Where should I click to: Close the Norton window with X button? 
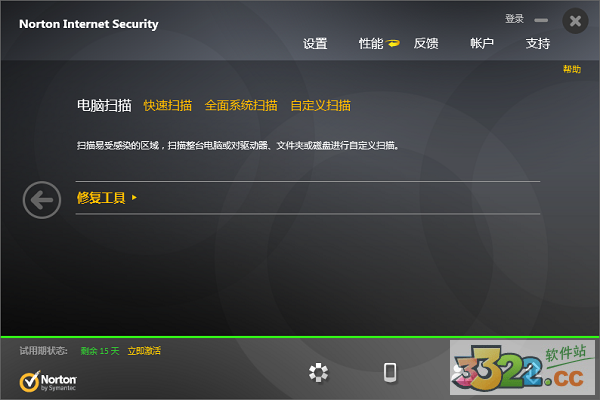tap(575, 21)
